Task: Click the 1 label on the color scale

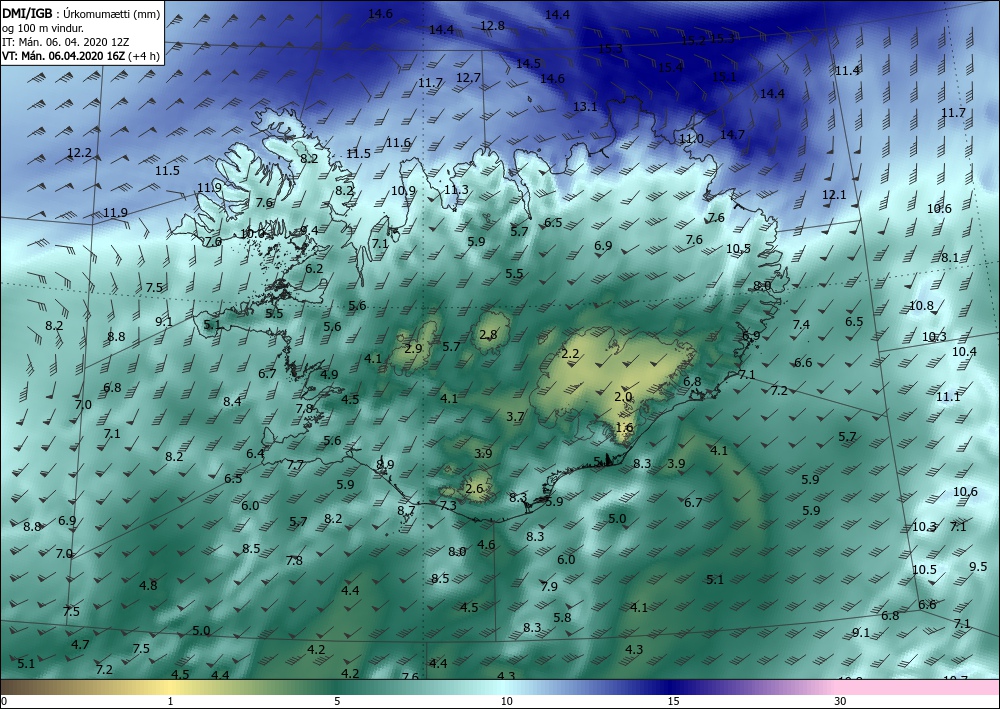Action: (170, 702)
